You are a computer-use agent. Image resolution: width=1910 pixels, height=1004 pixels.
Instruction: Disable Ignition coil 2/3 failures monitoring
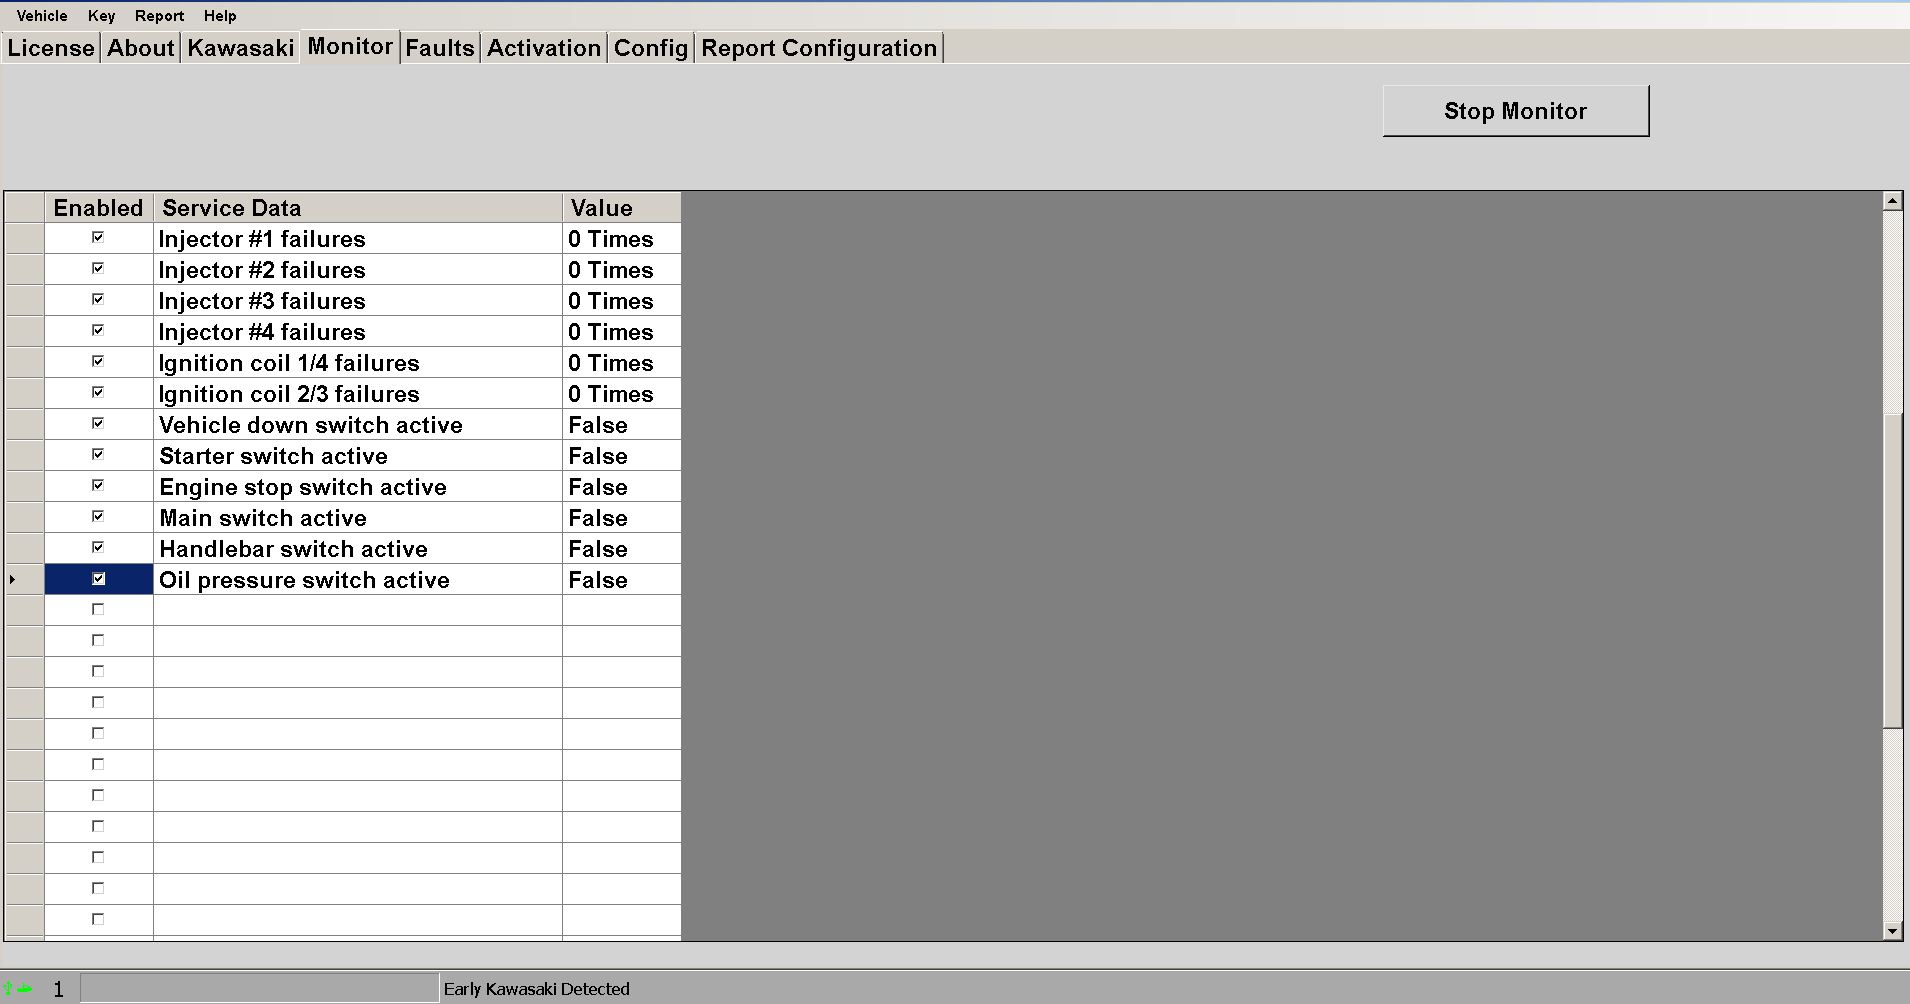98,392
